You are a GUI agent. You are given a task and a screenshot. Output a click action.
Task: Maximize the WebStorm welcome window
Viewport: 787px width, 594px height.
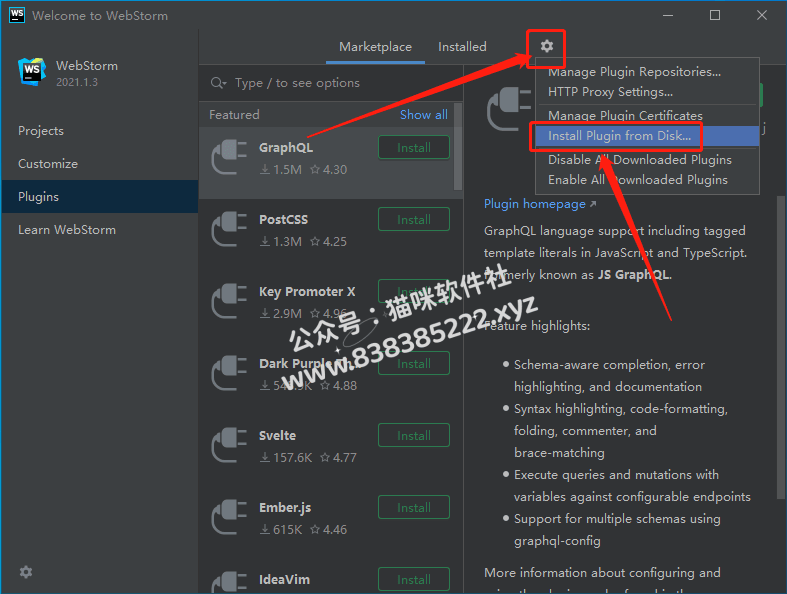tap(715, 15)
